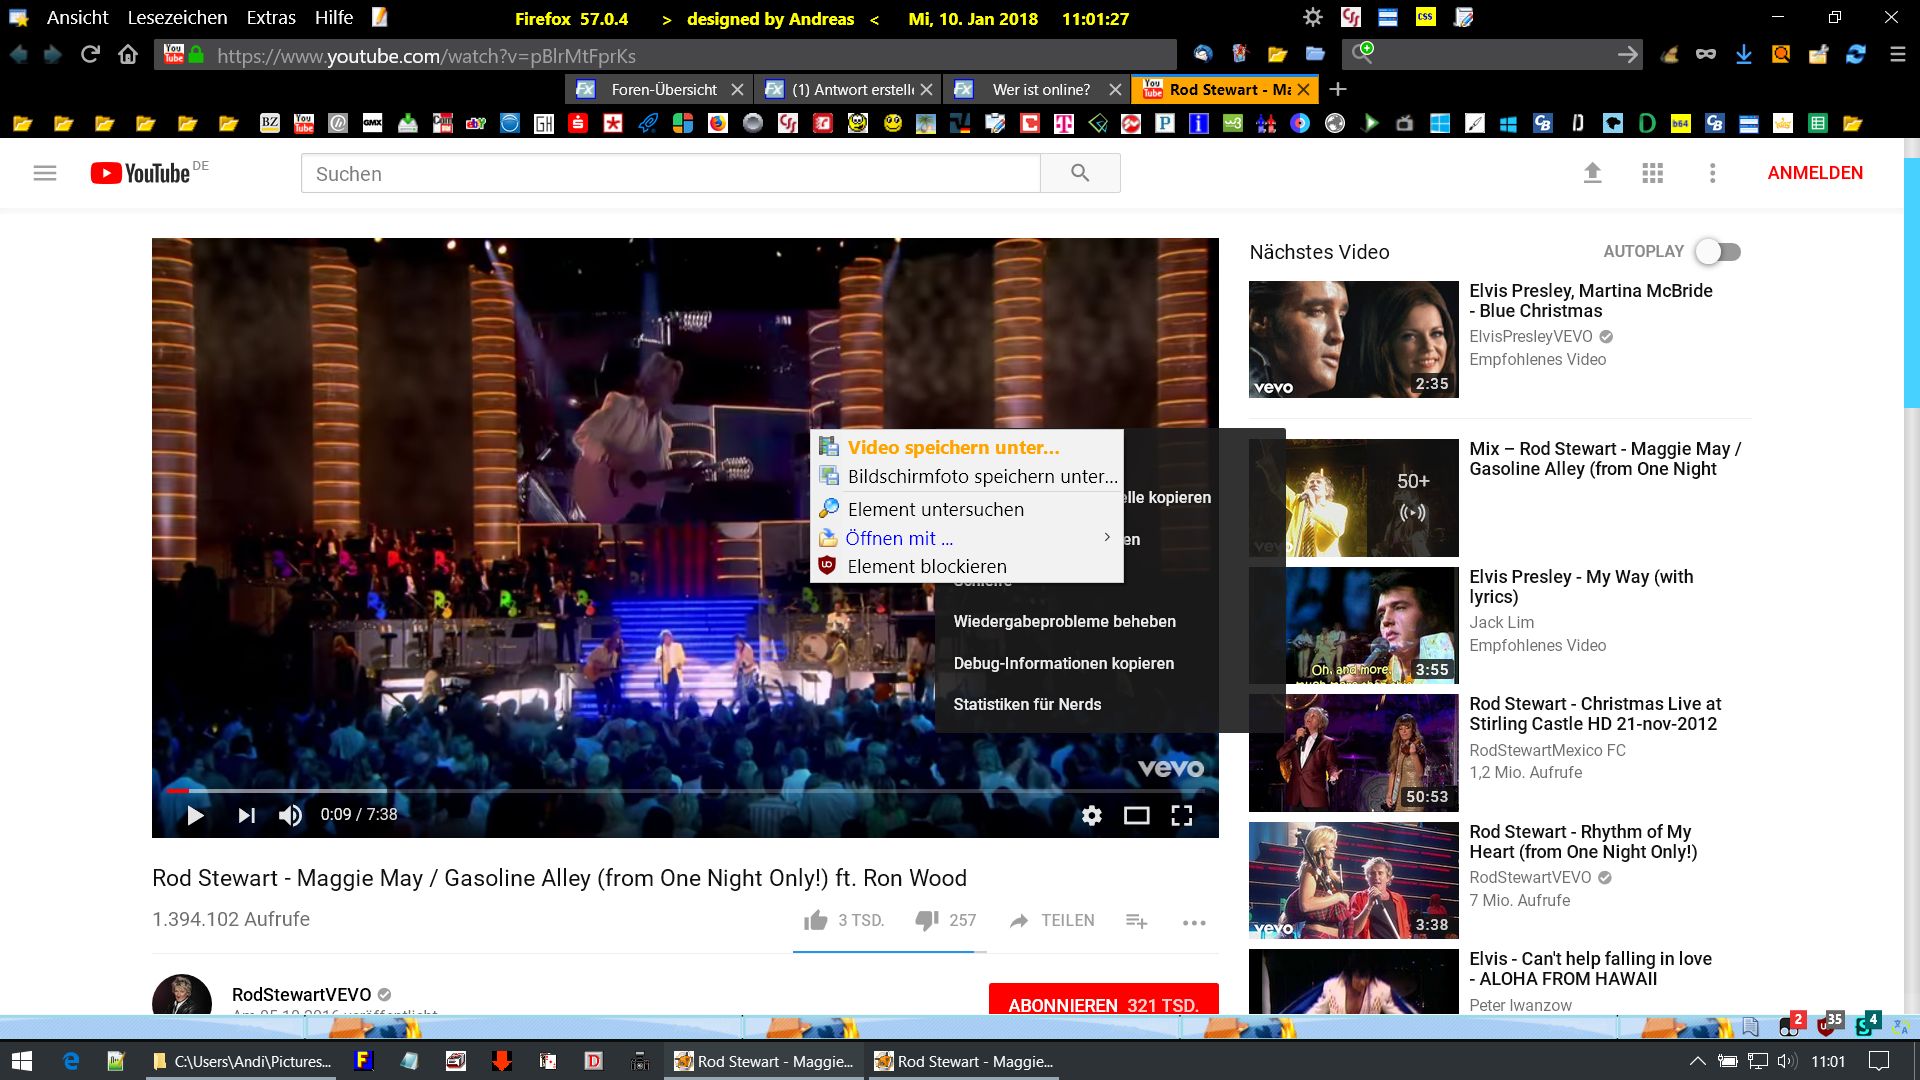Open the YouTube apps grid icon
This screenshot has height=1080, width=1920.
coord(1652,173)
